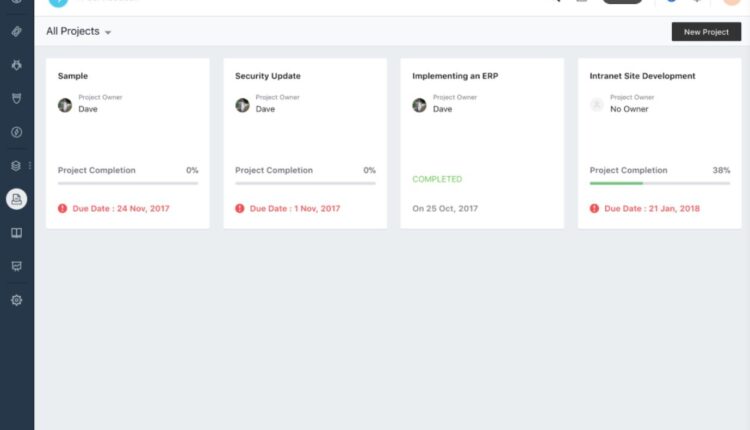
Task: Expand the All Projects dropdown
Action: tap(78, 32)
